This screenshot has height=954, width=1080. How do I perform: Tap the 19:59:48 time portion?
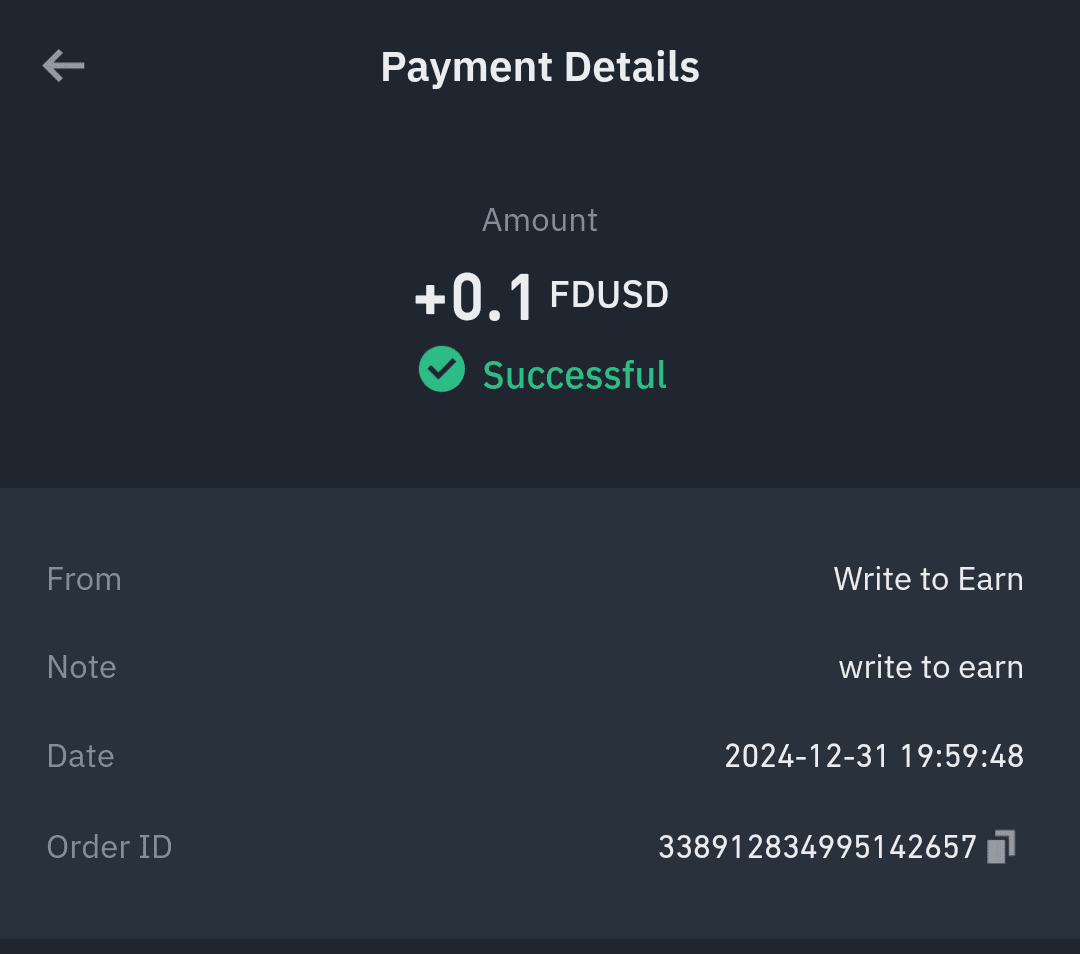(x=962, y=756)
